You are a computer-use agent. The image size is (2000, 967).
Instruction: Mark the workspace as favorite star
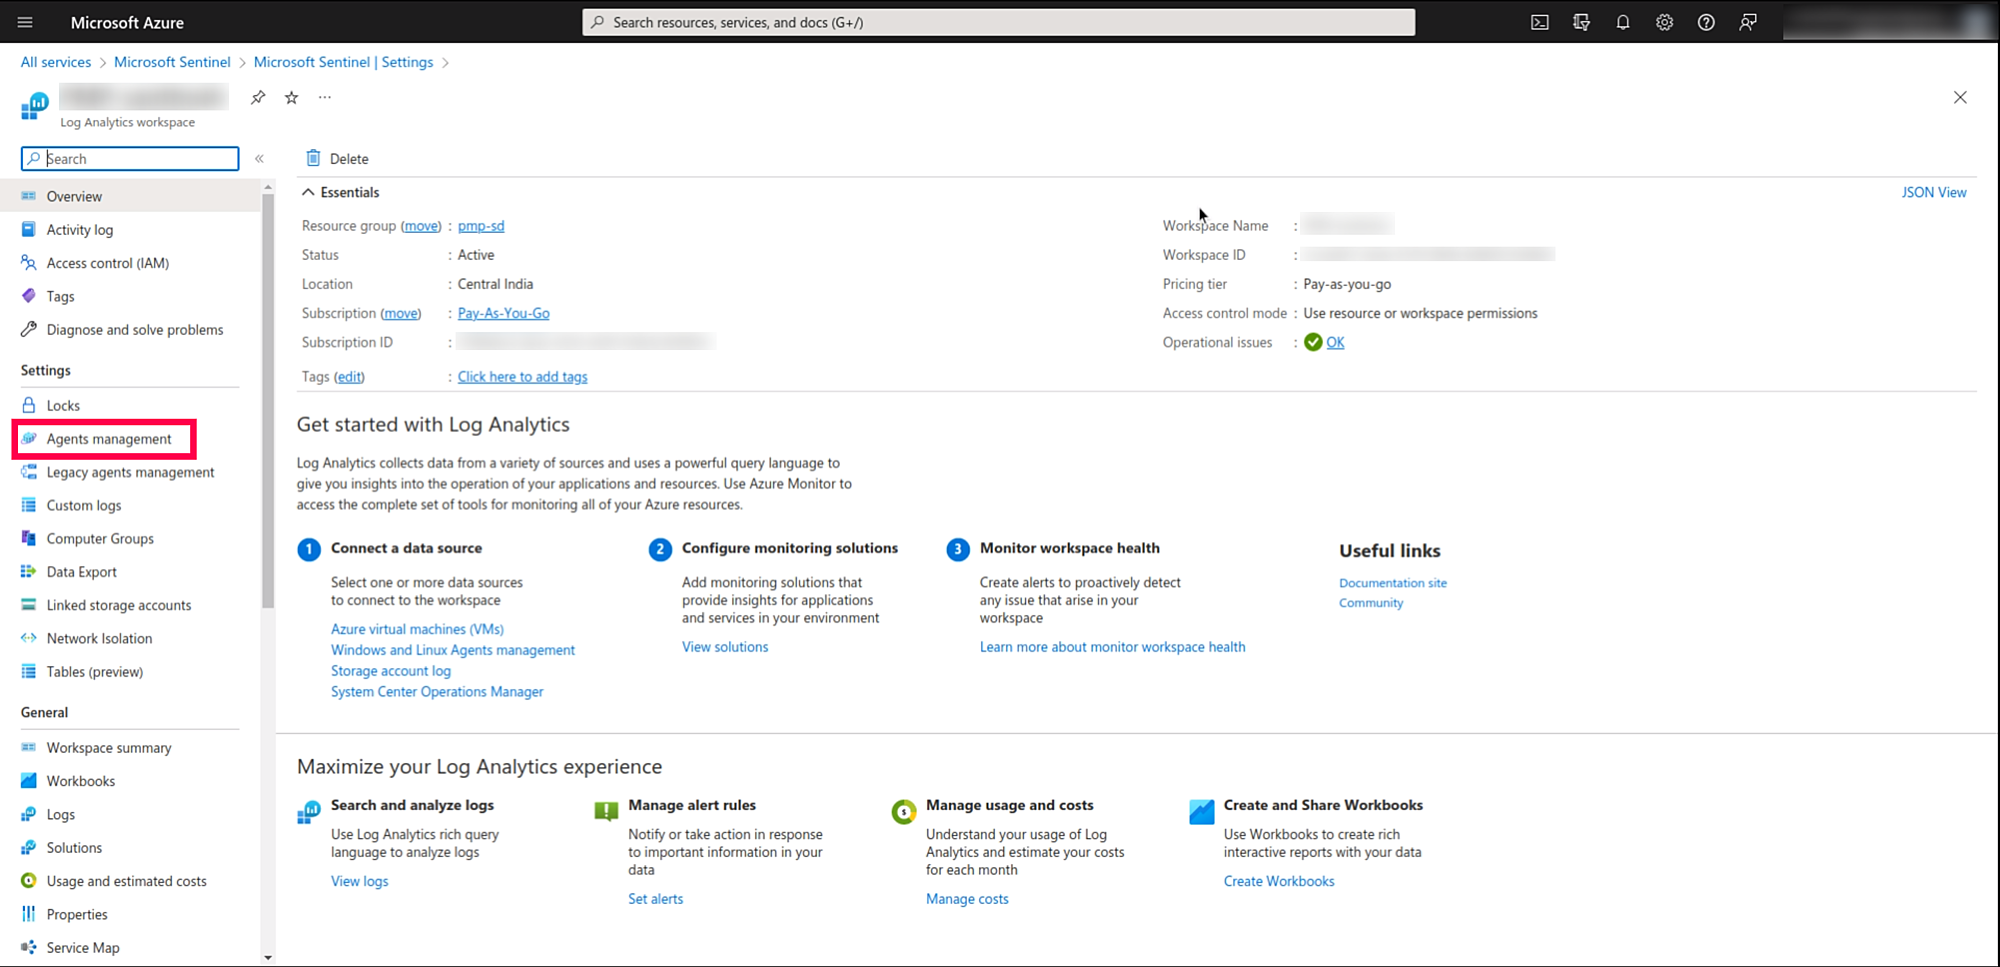[291, 97]
